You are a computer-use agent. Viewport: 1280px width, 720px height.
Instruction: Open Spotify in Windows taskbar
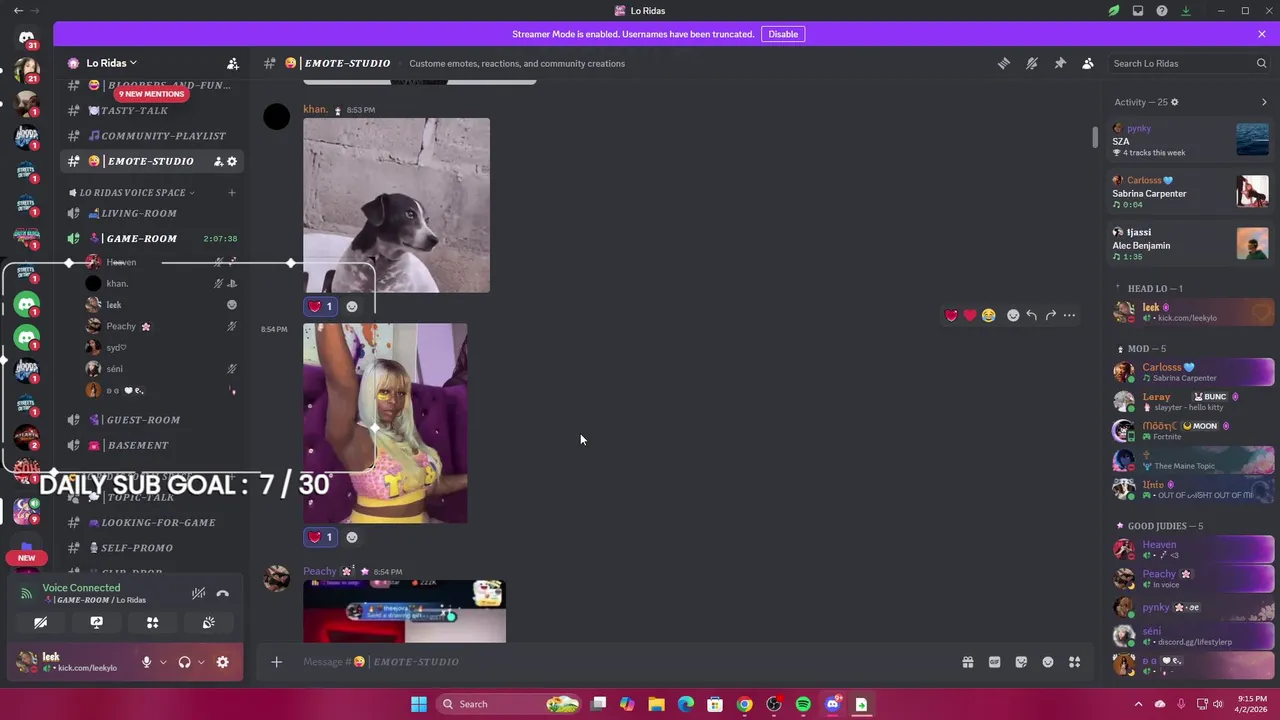(803, 704)
